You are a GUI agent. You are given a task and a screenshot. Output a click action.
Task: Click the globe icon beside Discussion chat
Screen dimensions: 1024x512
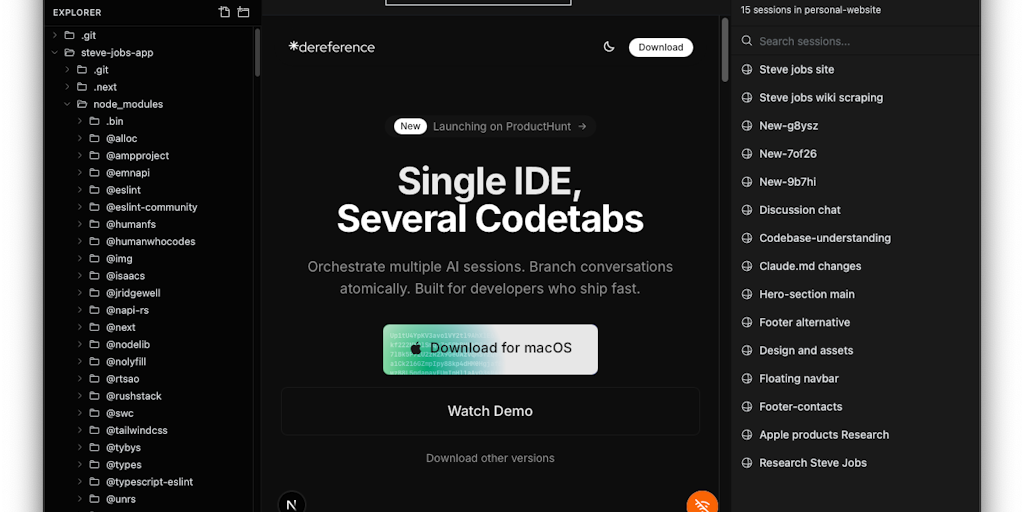(747, 210)
